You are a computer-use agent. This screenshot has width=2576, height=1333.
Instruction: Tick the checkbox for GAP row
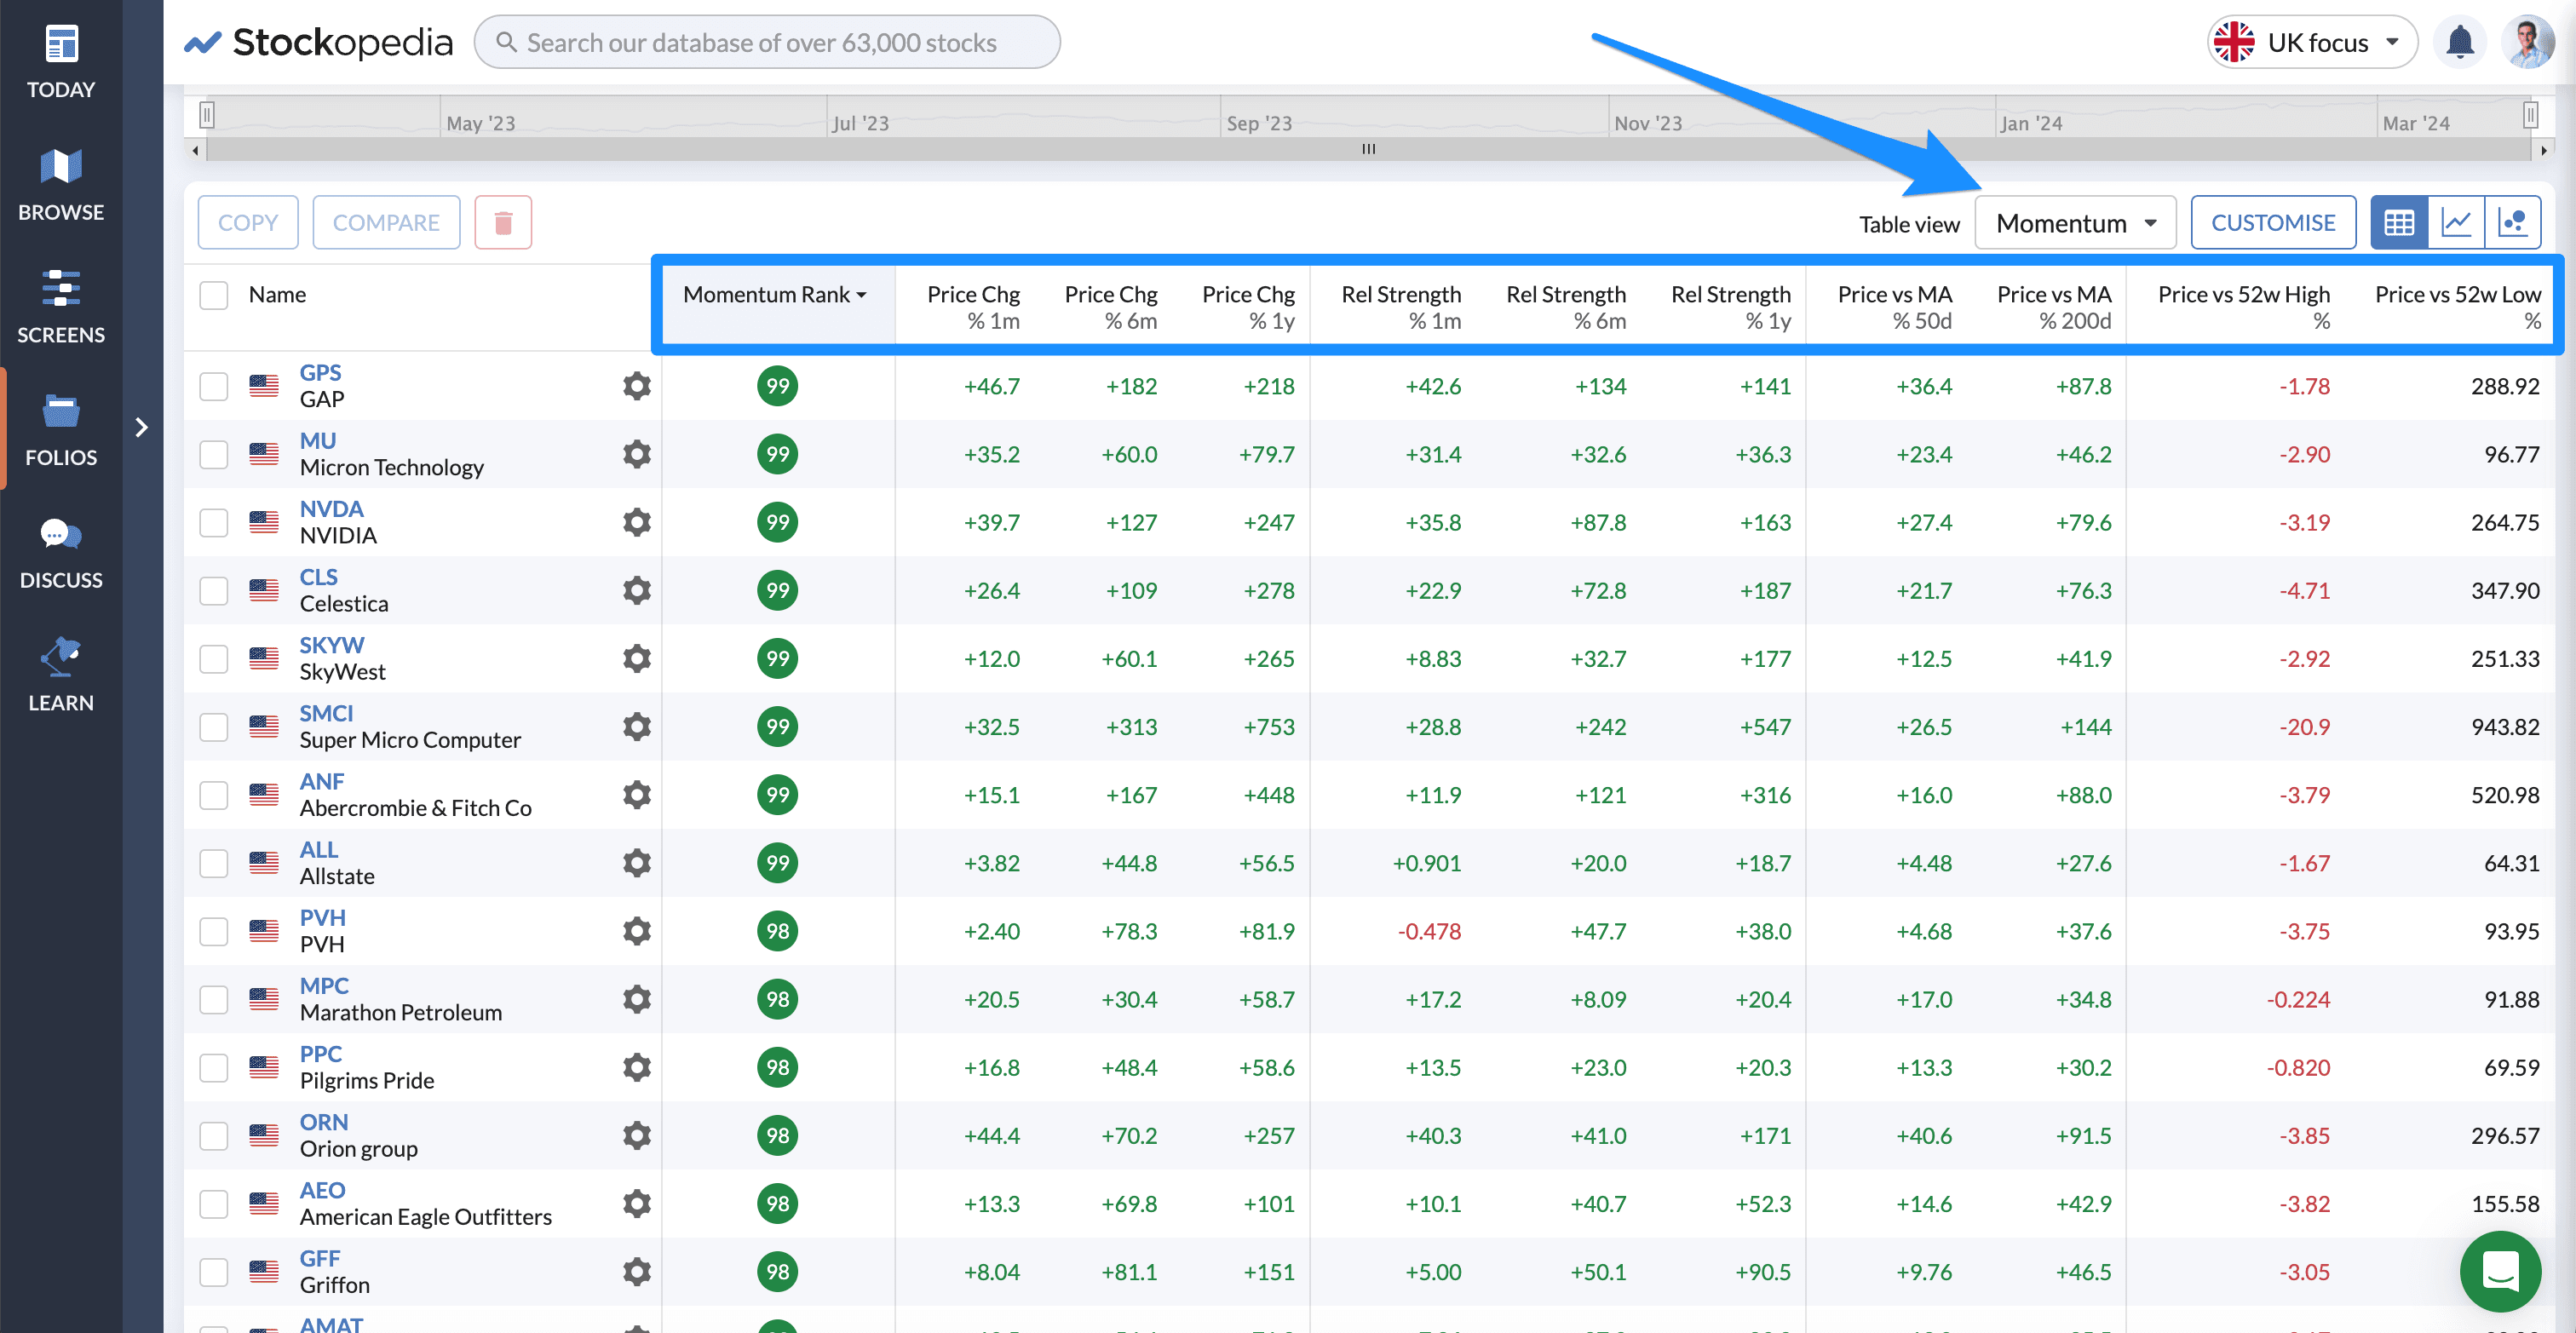tap(214, 386)
